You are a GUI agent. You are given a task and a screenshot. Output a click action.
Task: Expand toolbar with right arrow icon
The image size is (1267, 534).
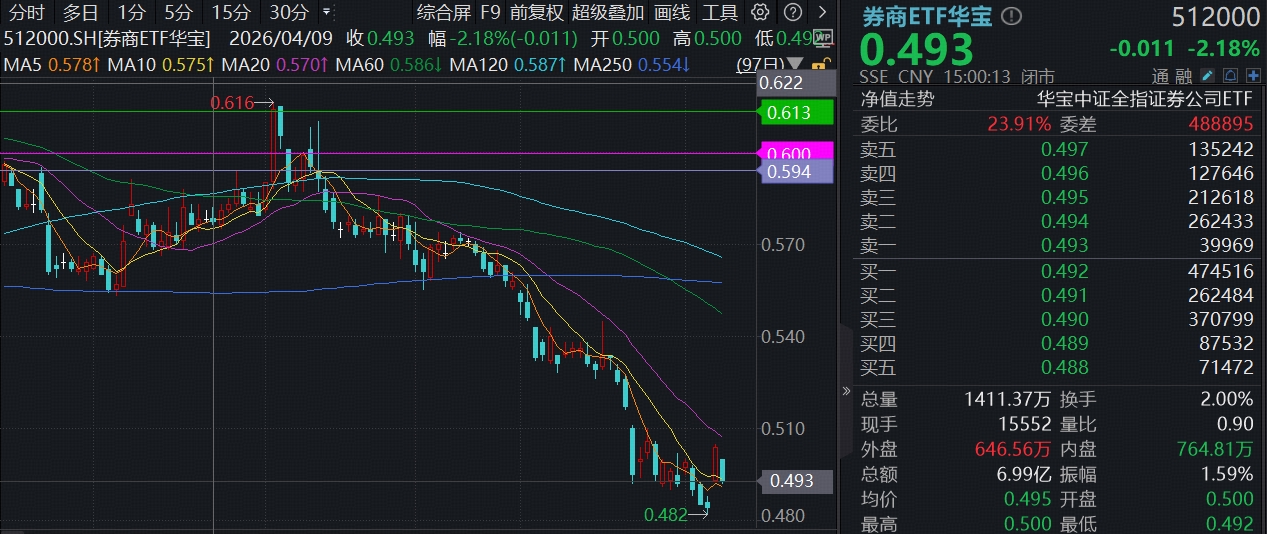tap(822, 13)
